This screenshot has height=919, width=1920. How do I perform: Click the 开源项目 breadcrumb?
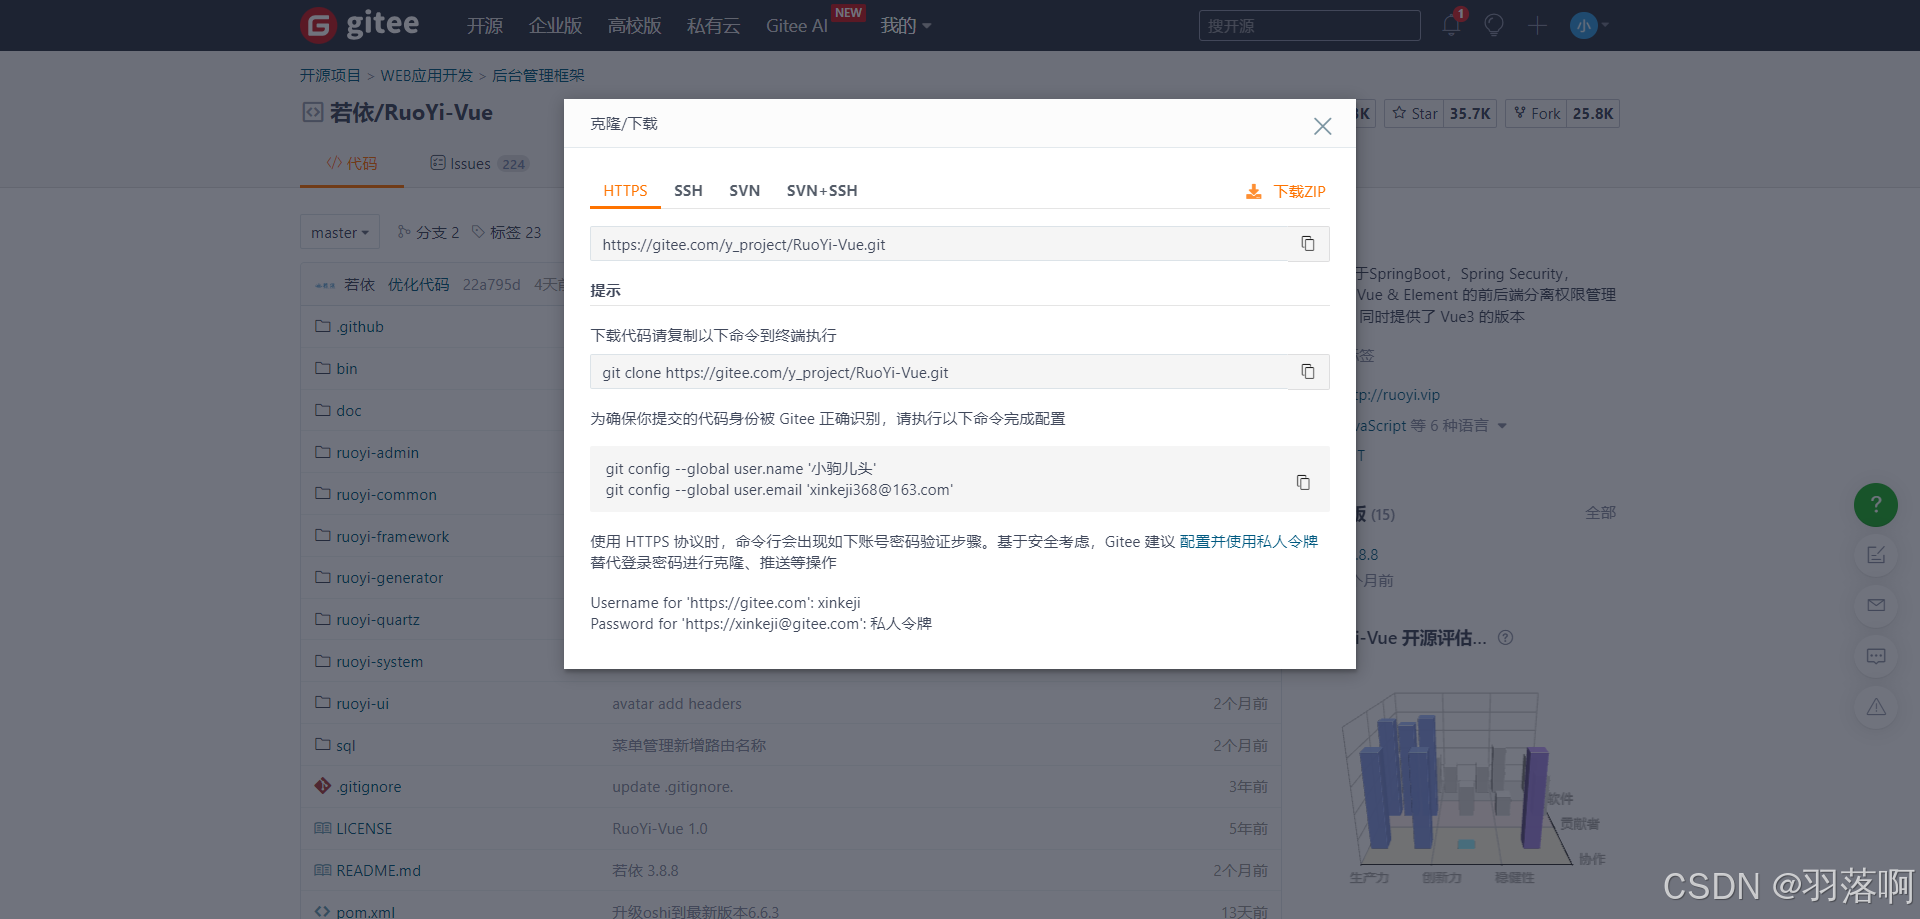pyautogui.click(x=330, y=75)
